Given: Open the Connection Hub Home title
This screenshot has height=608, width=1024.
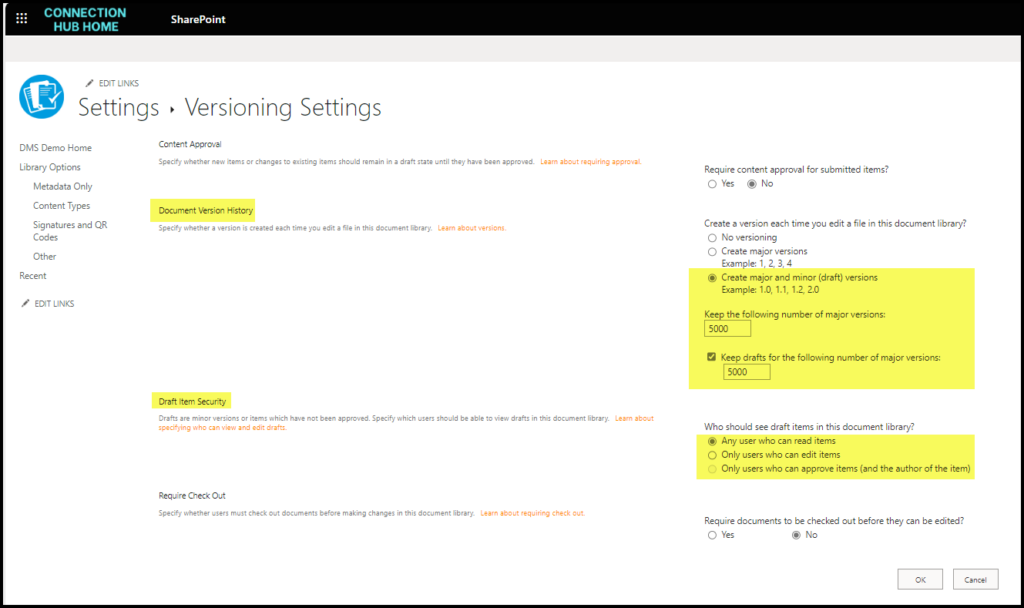Looking at the screenshot, I should pyautogui.click(x=85, y=20).
